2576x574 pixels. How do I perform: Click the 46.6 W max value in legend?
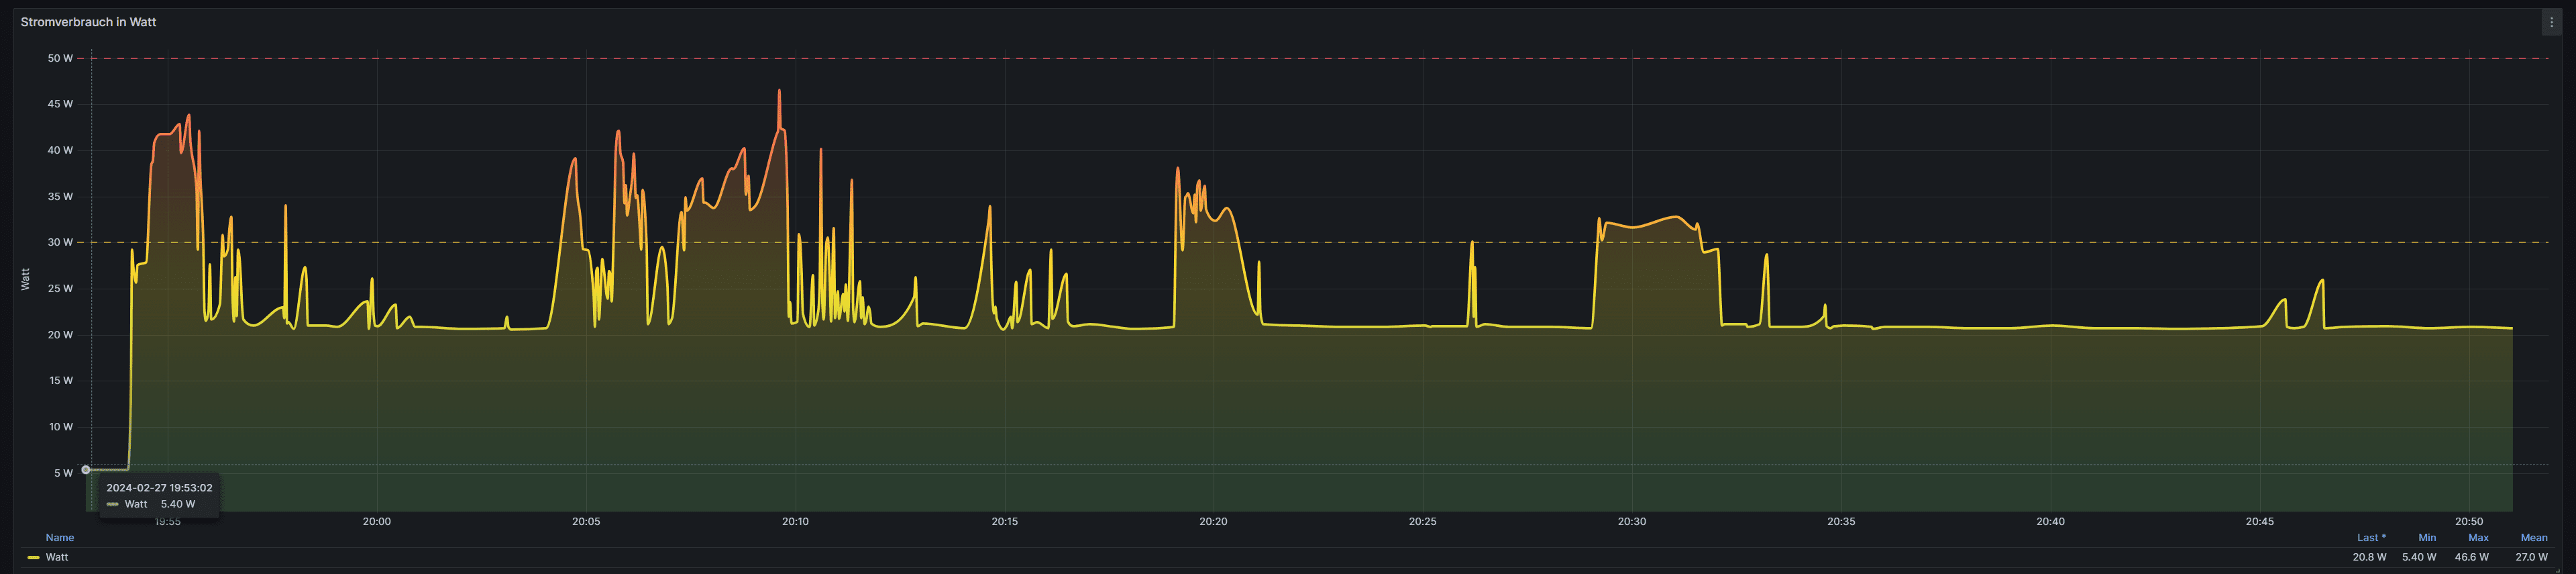click(x=2471, y=557)
